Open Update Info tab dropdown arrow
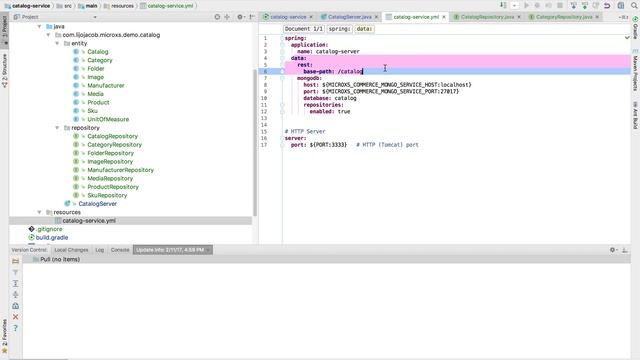 pos(208,250)
